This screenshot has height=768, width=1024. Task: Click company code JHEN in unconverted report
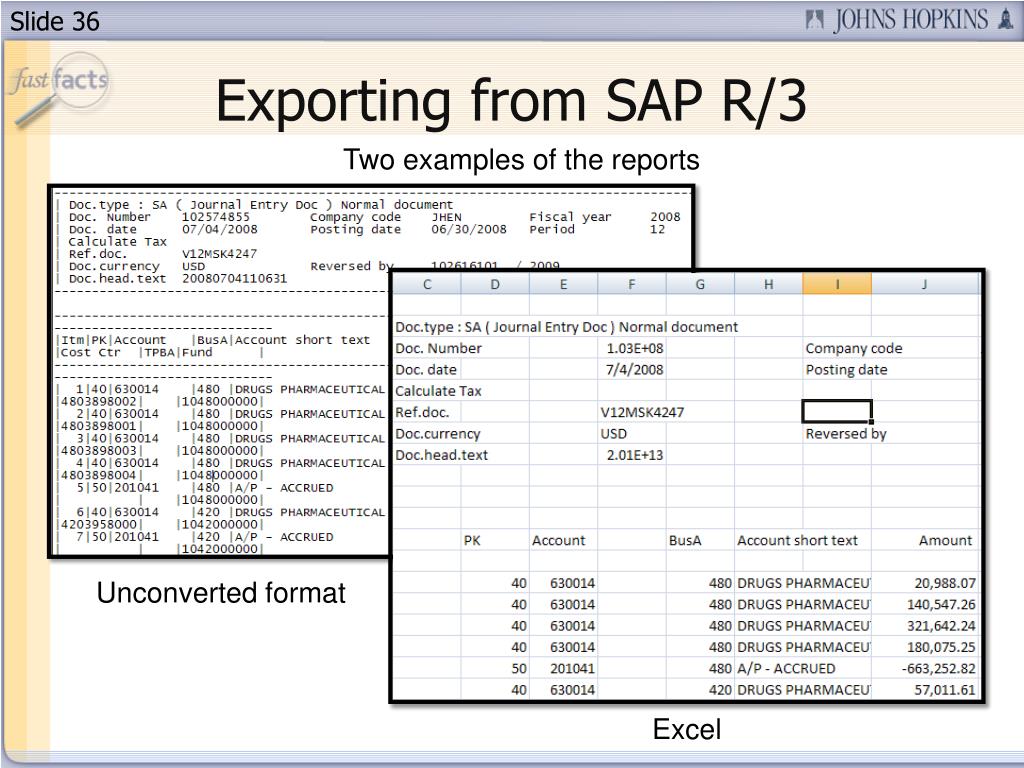click(447, 217)
